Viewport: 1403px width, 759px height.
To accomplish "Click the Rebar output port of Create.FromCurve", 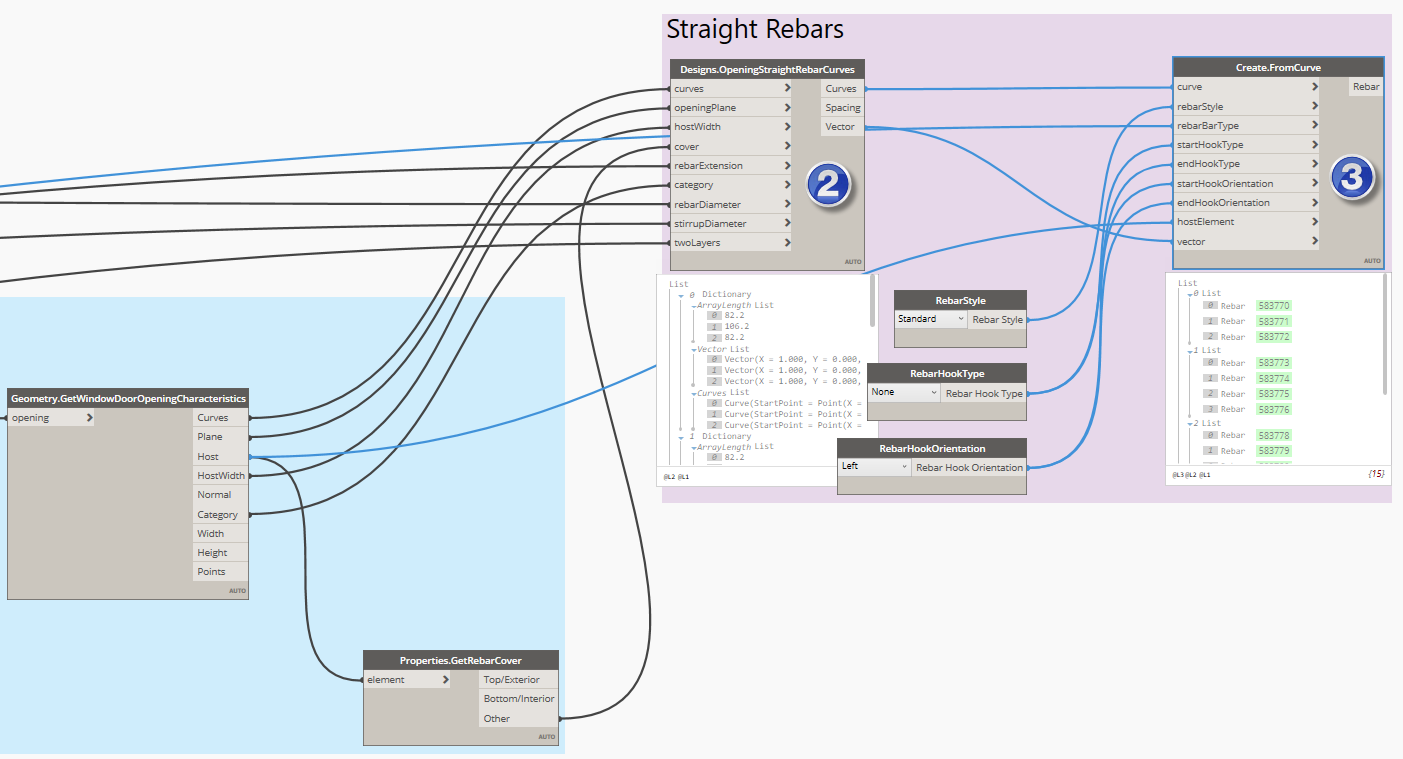I will coord(1366,87).
